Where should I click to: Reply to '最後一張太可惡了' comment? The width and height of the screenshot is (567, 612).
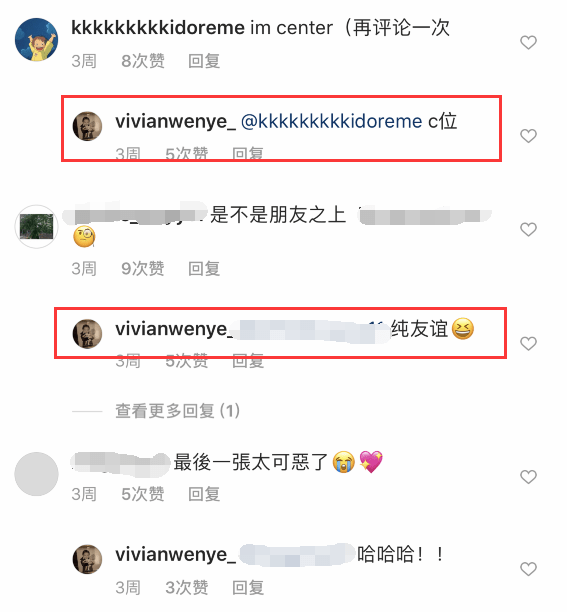point(204,494)
